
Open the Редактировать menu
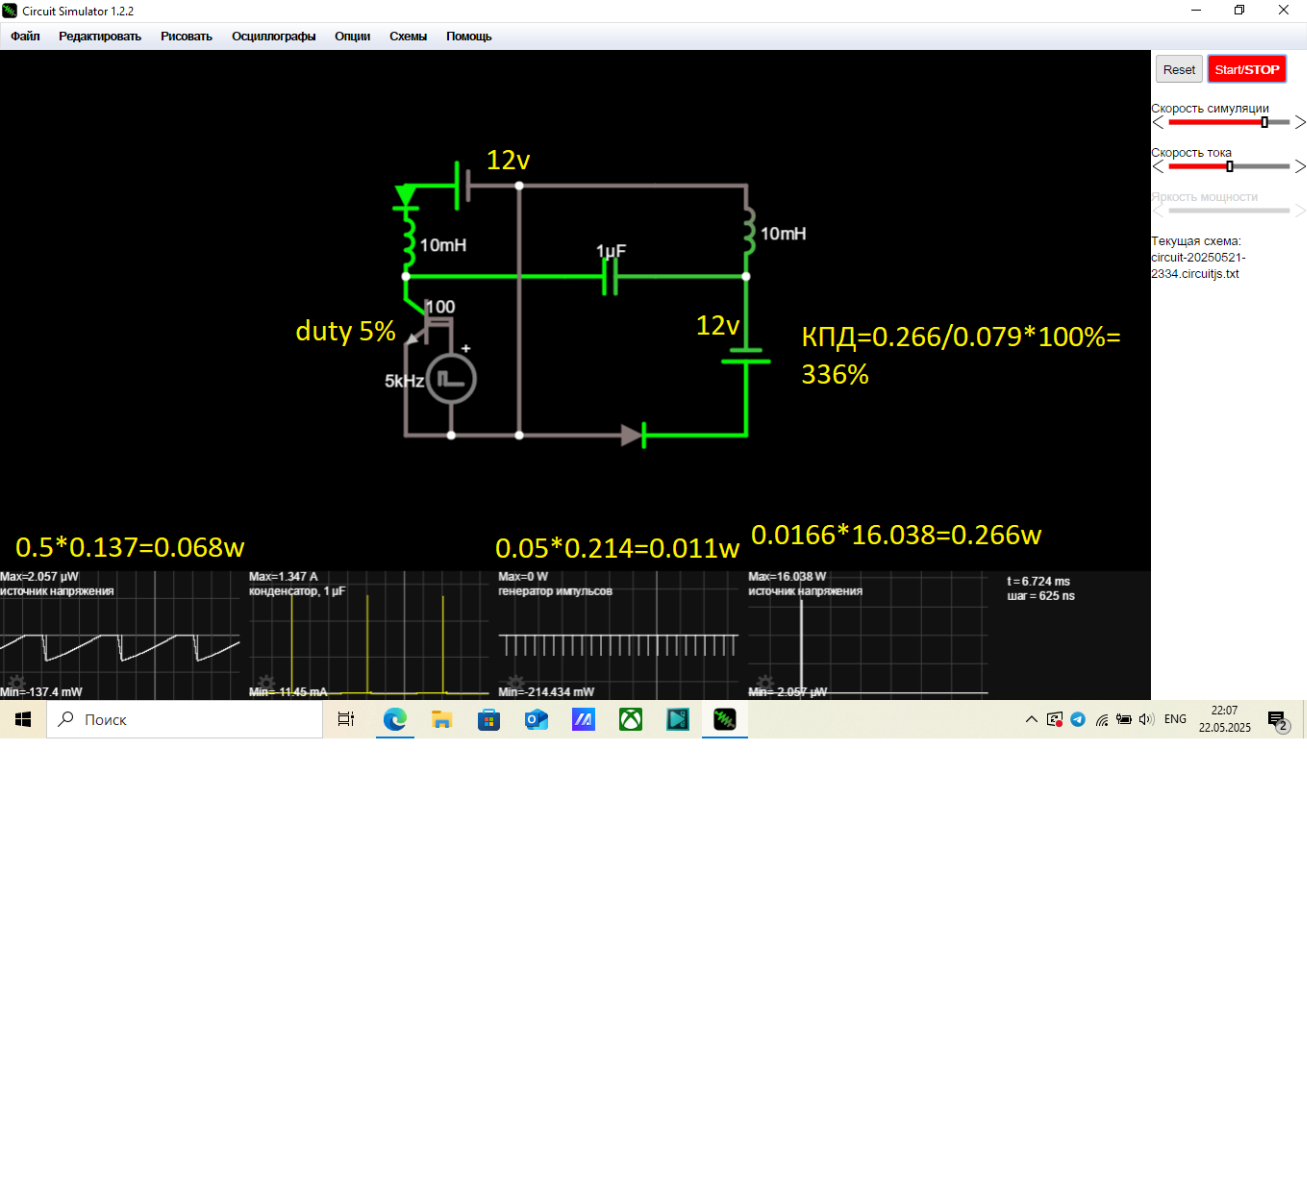click(100, 36)
